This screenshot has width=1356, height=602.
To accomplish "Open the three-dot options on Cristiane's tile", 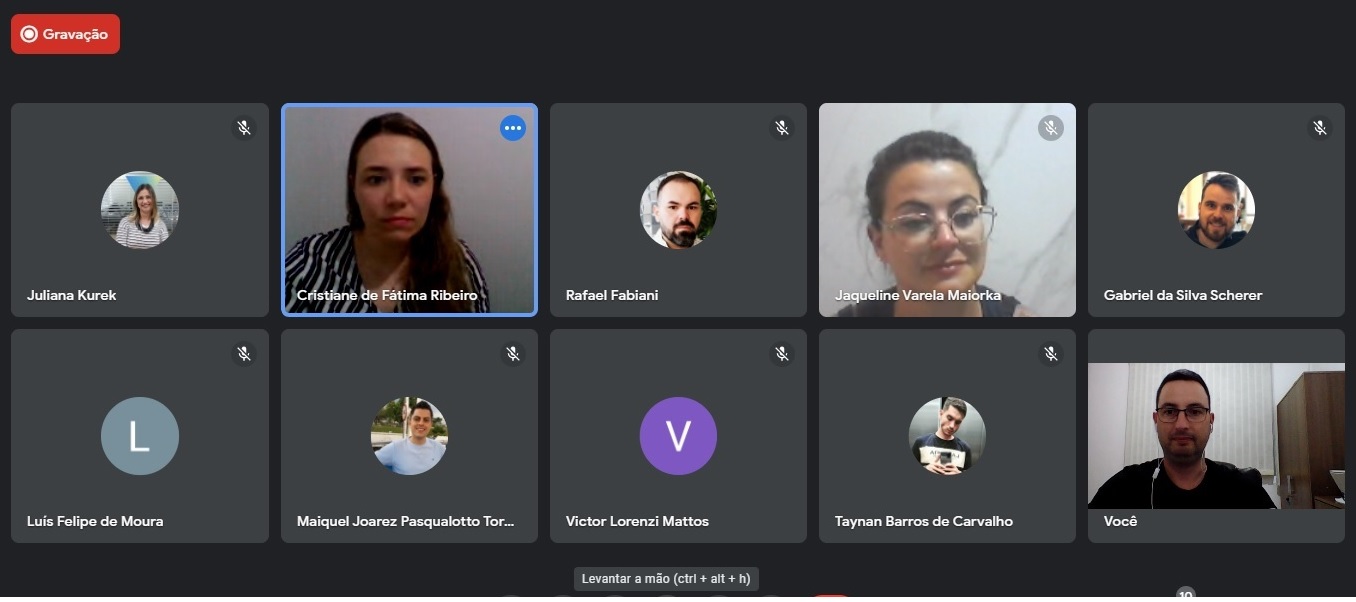I will [x=513, y=128].
